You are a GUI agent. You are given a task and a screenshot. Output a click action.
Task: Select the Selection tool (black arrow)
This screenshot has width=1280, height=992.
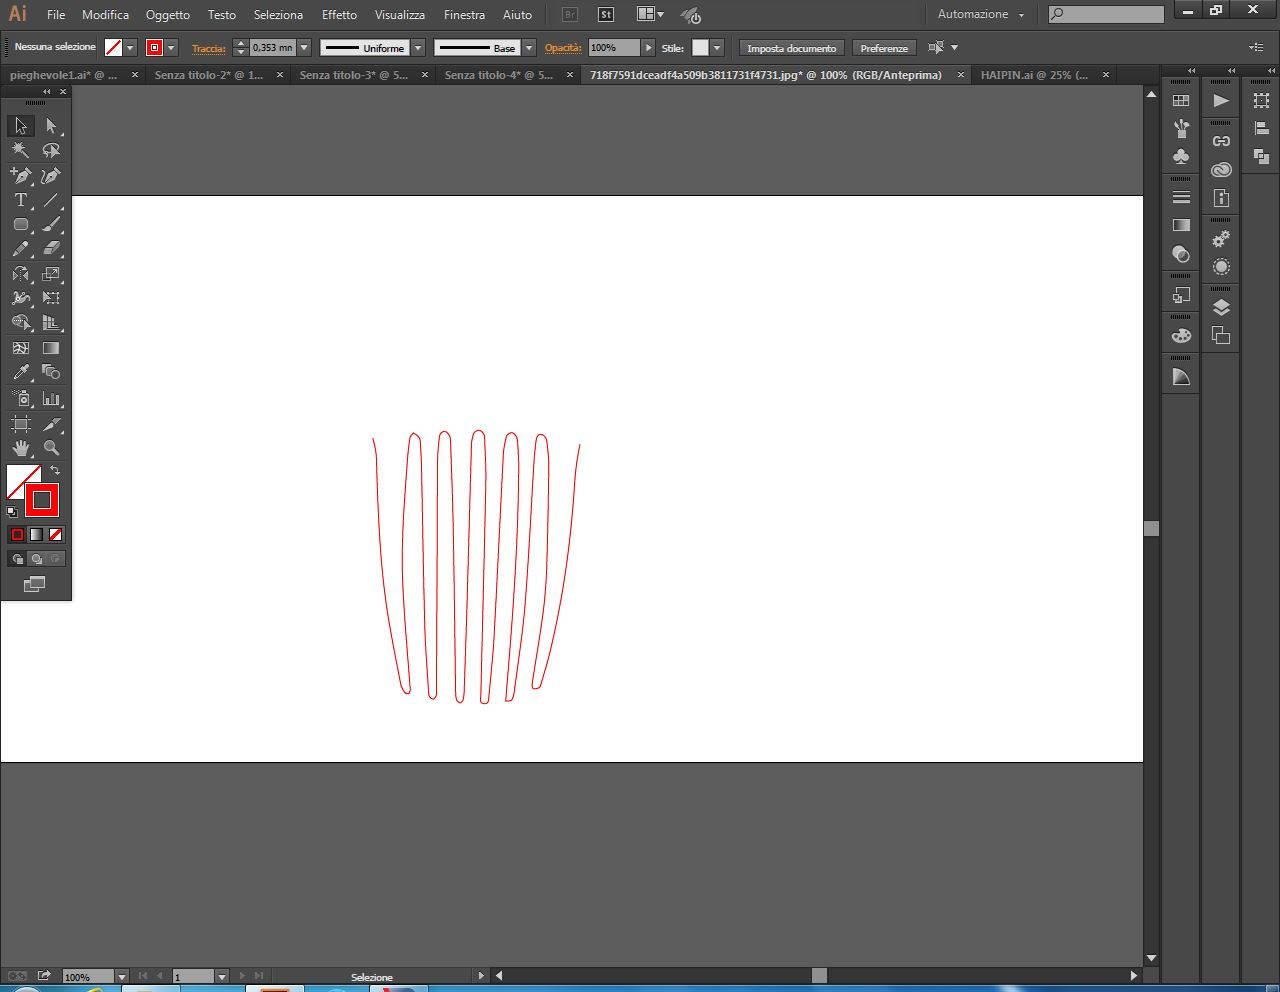point(20,126)
